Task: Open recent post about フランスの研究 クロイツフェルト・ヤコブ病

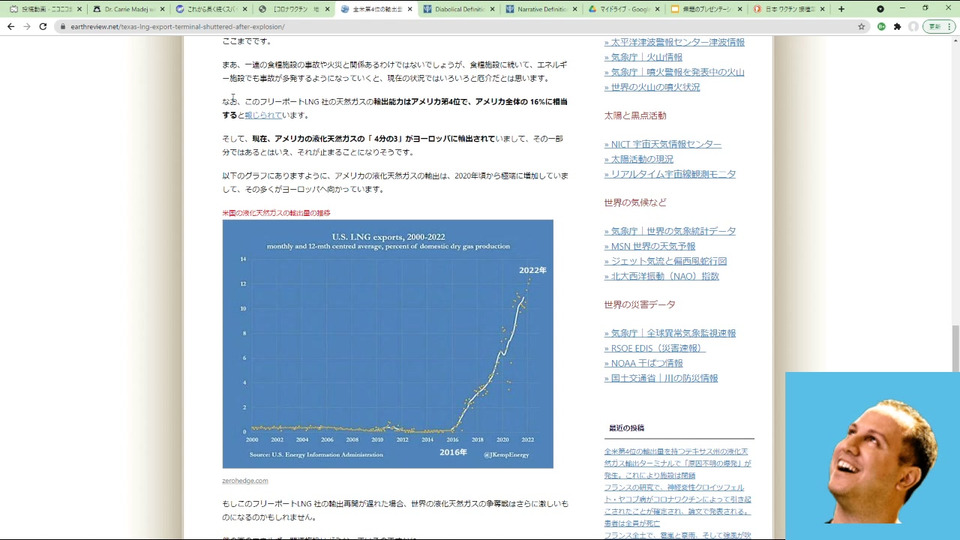Action: [x=677, y=505]
